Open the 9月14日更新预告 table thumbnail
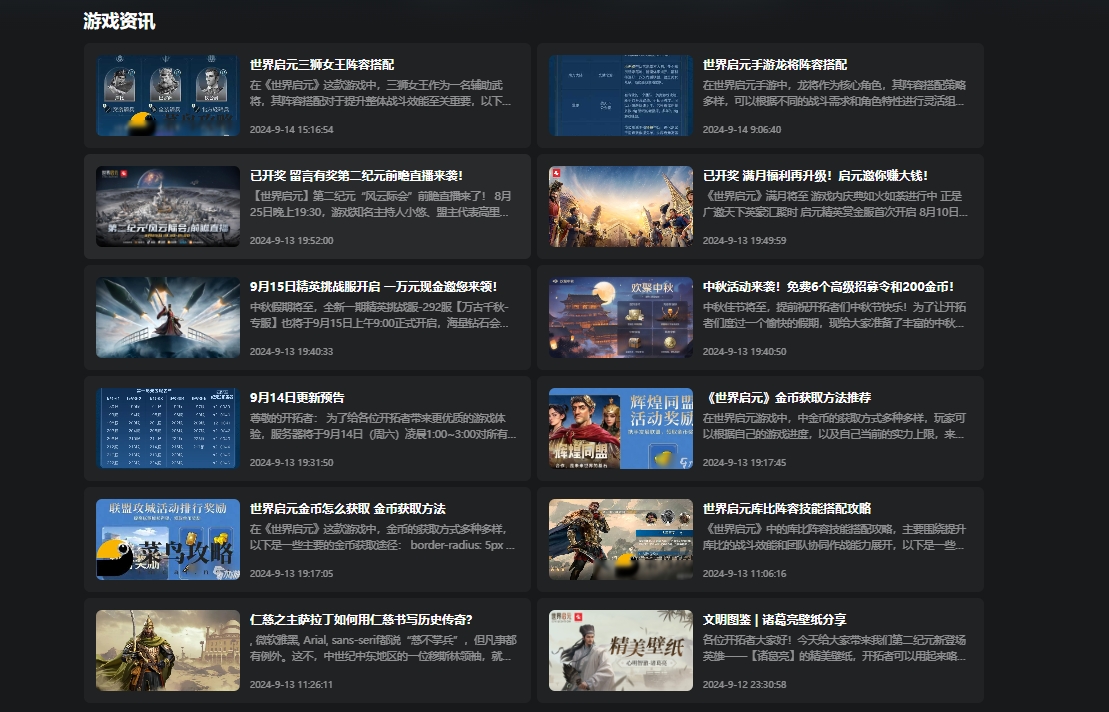This screenshot has height=712, width=1109. (167, 429)
